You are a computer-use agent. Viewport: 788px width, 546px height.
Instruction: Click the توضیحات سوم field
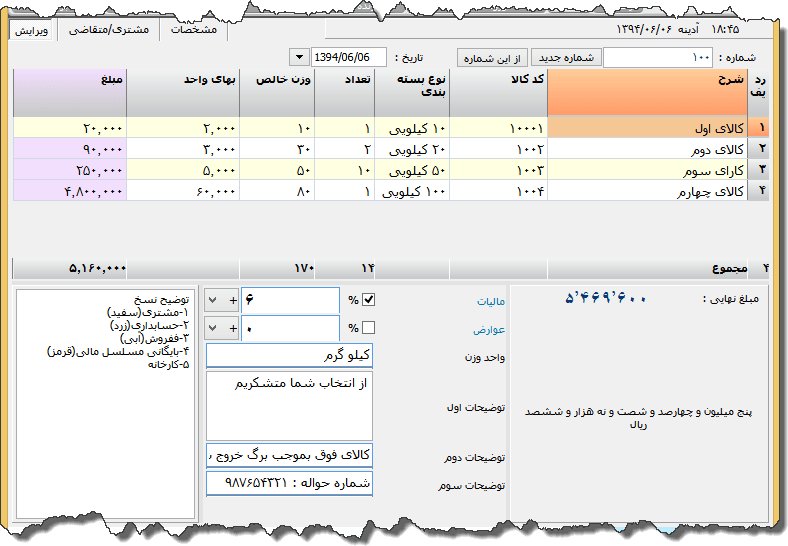(x=289, y=484)
